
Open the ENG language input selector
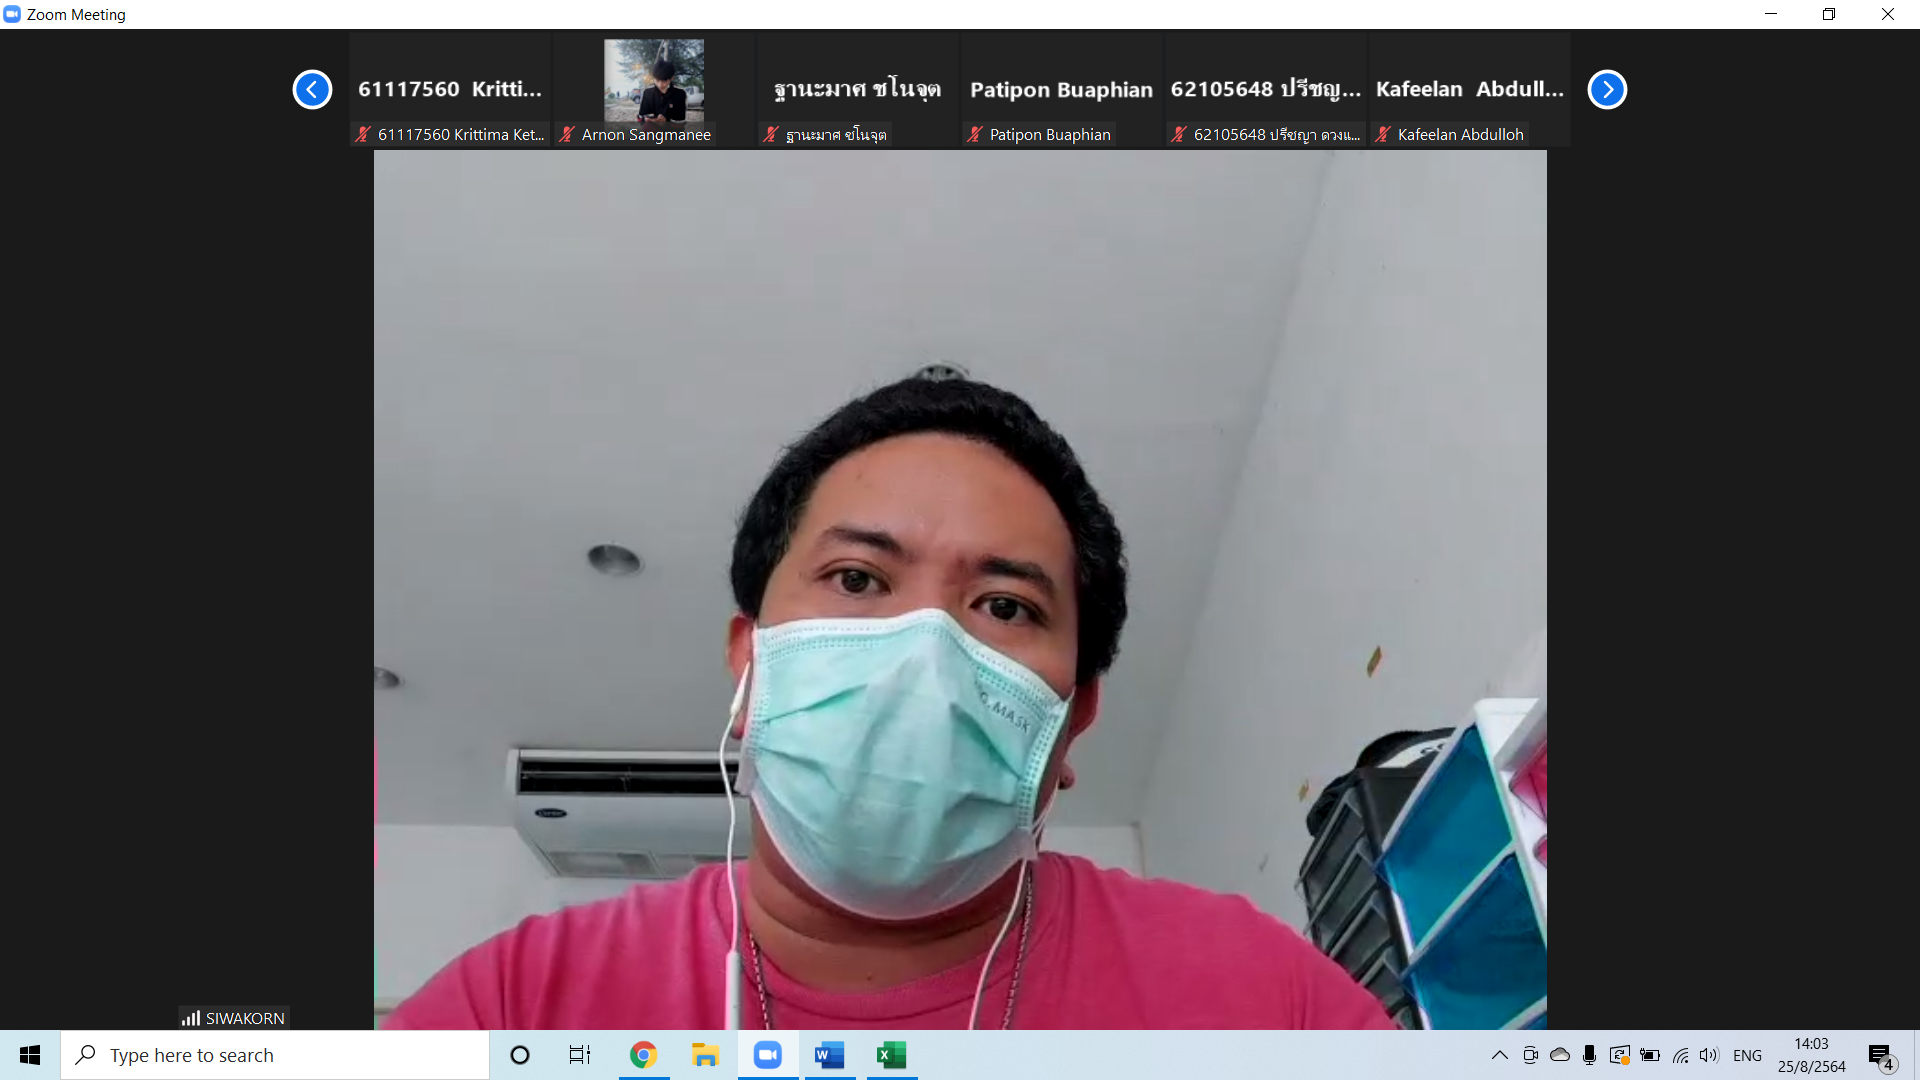point(1747,1055)
